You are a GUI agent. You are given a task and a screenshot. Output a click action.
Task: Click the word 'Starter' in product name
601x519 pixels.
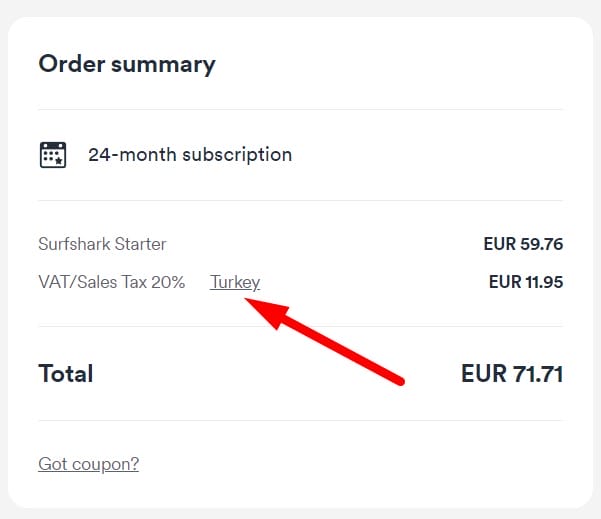pos(139,243)
